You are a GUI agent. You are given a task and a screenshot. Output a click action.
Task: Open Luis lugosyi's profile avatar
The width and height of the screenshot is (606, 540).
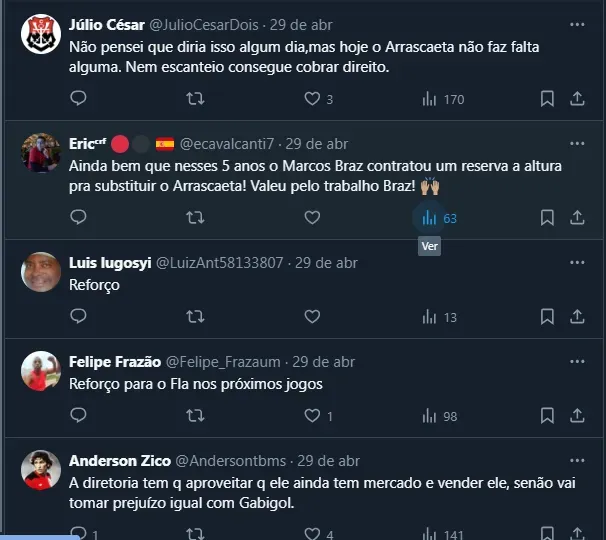click(x=41, y=272)
